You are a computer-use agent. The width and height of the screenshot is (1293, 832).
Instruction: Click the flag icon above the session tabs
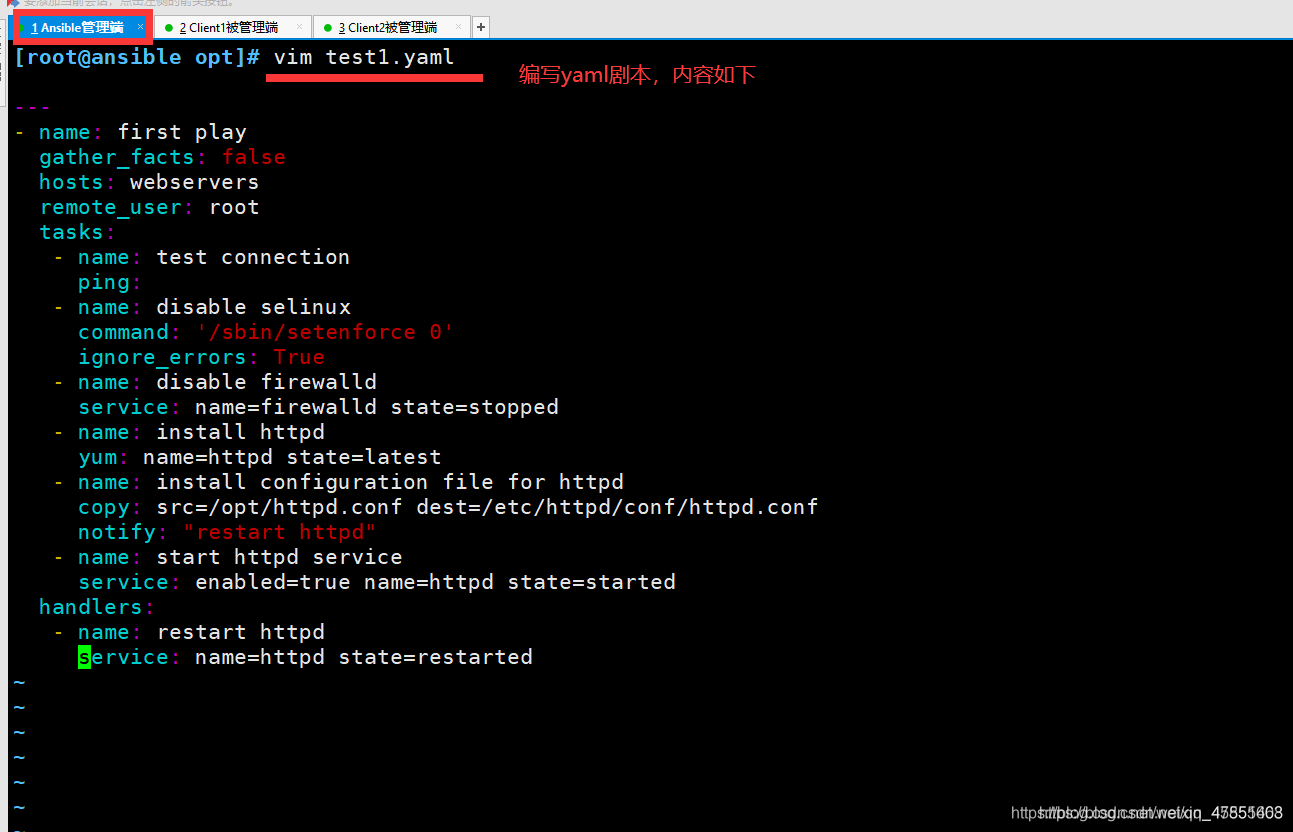pyautogui.click(x=13, y=3)
